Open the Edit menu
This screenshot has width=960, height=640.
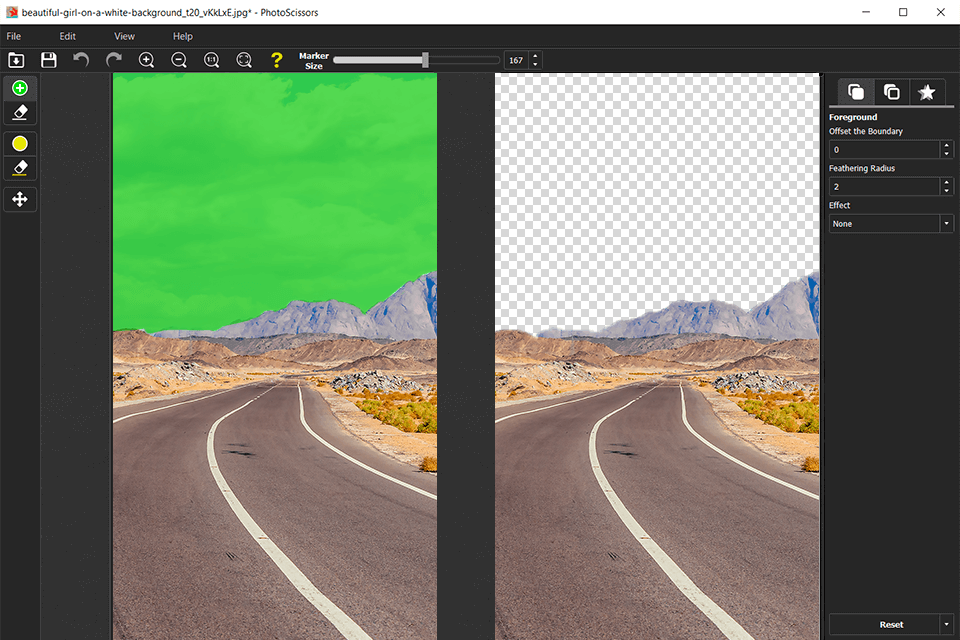[67, 36]
